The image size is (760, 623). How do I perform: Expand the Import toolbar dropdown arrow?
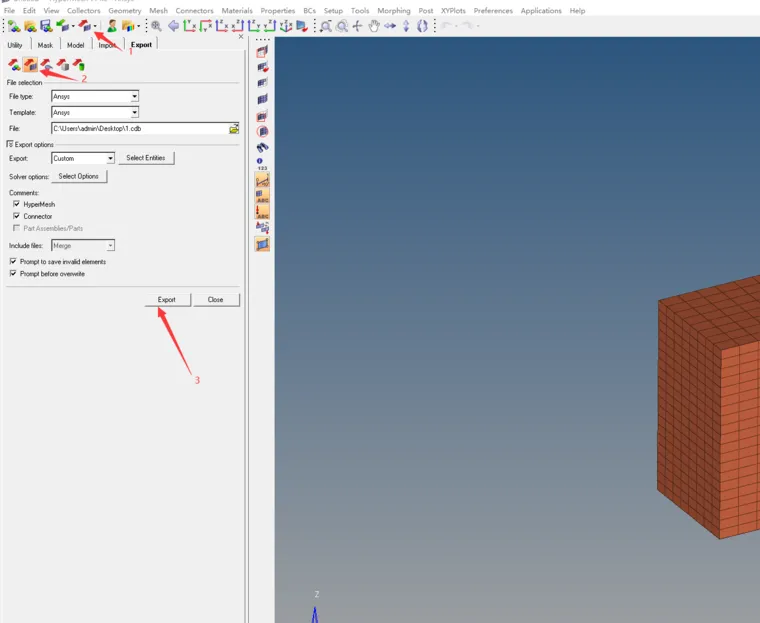pyautogui.click(x=73, y=26)
